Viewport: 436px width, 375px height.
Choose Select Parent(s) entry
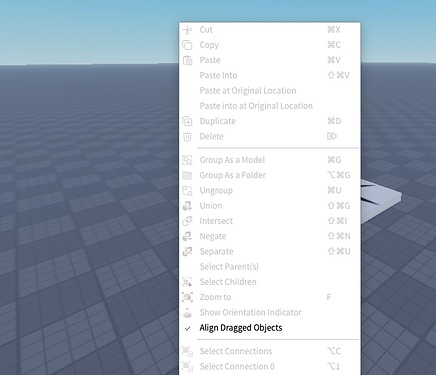pyautogui.click(x=270, y=267)
